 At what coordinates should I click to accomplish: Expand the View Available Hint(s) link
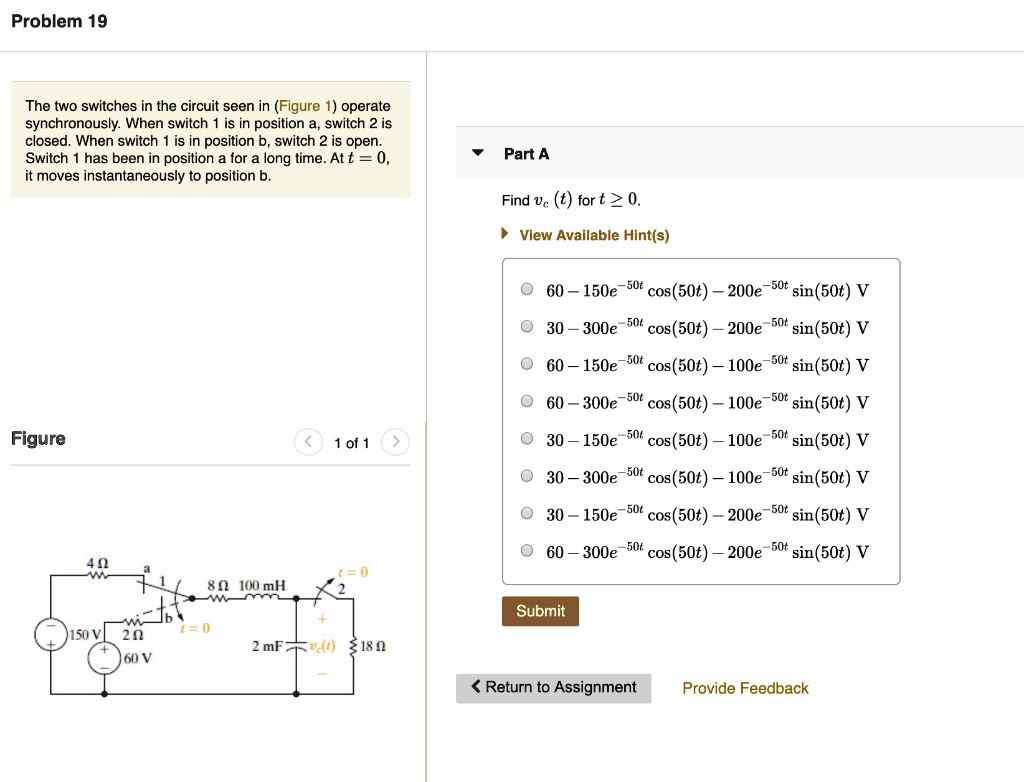pos(594,235)
